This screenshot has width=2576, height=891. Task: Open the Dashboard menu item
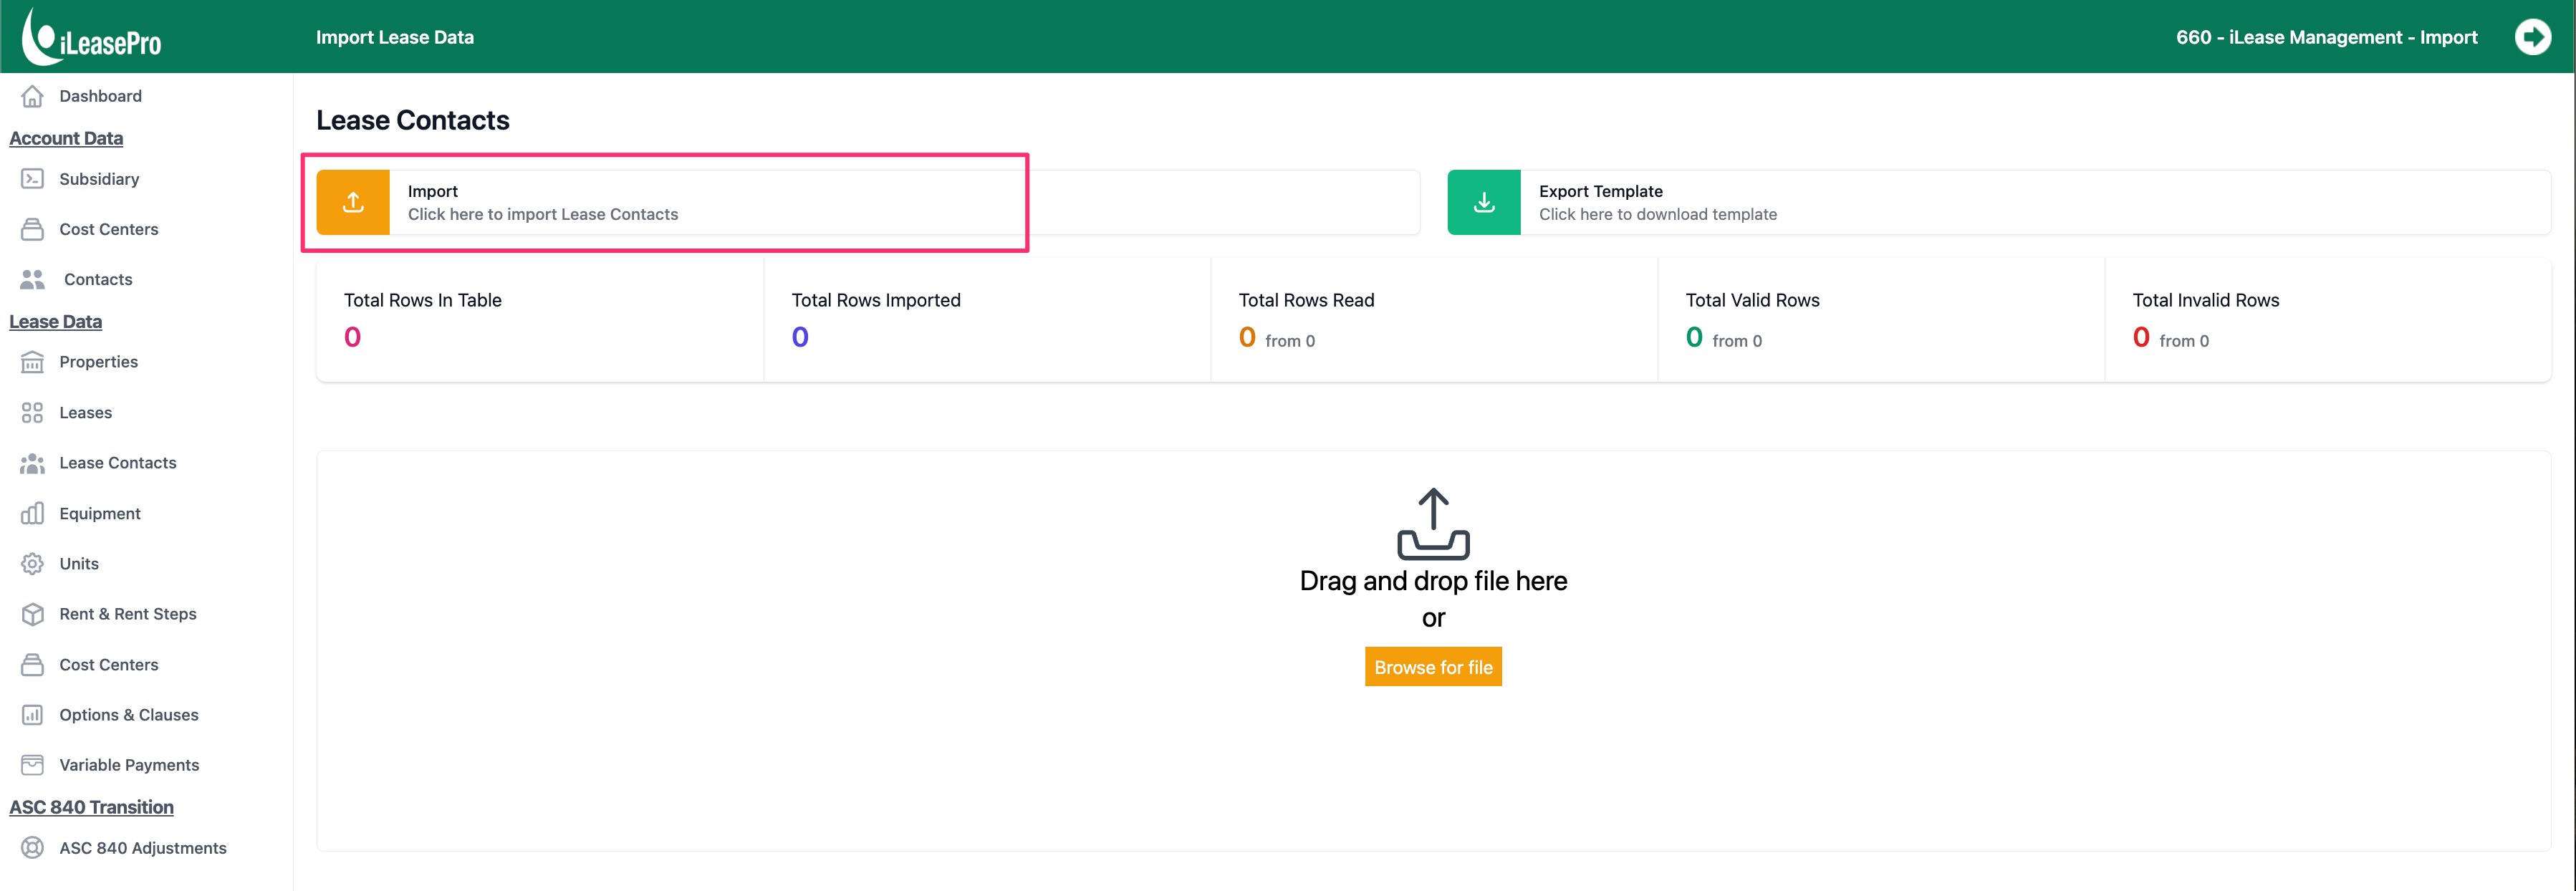click(100, 96)
